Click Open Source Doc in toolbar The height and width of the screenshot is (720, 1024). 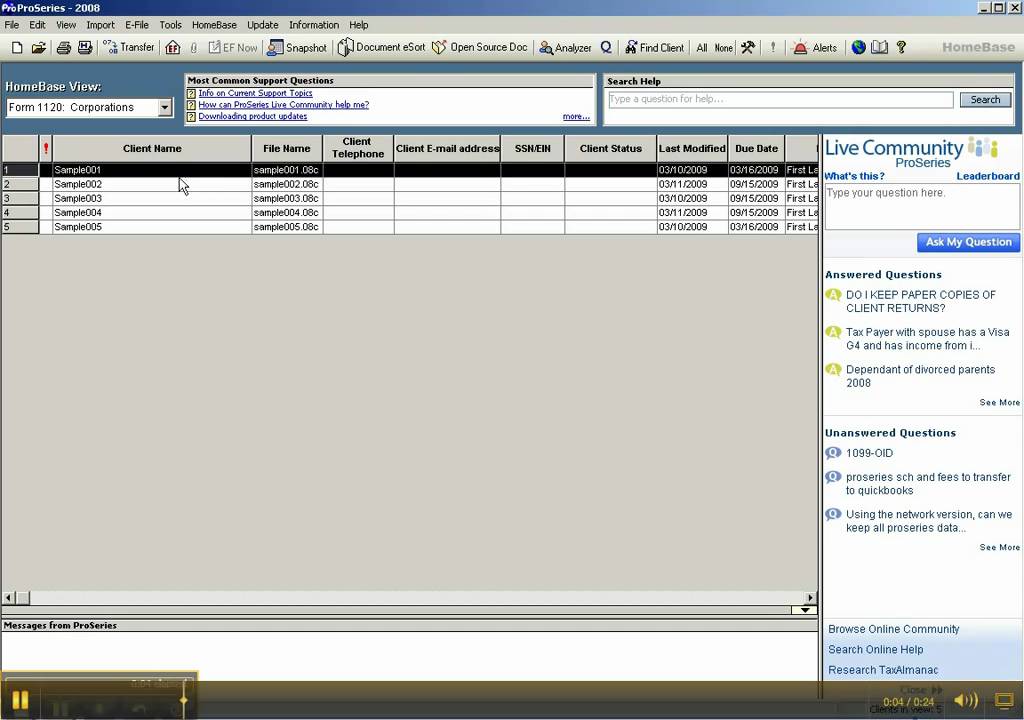point(479,47)
